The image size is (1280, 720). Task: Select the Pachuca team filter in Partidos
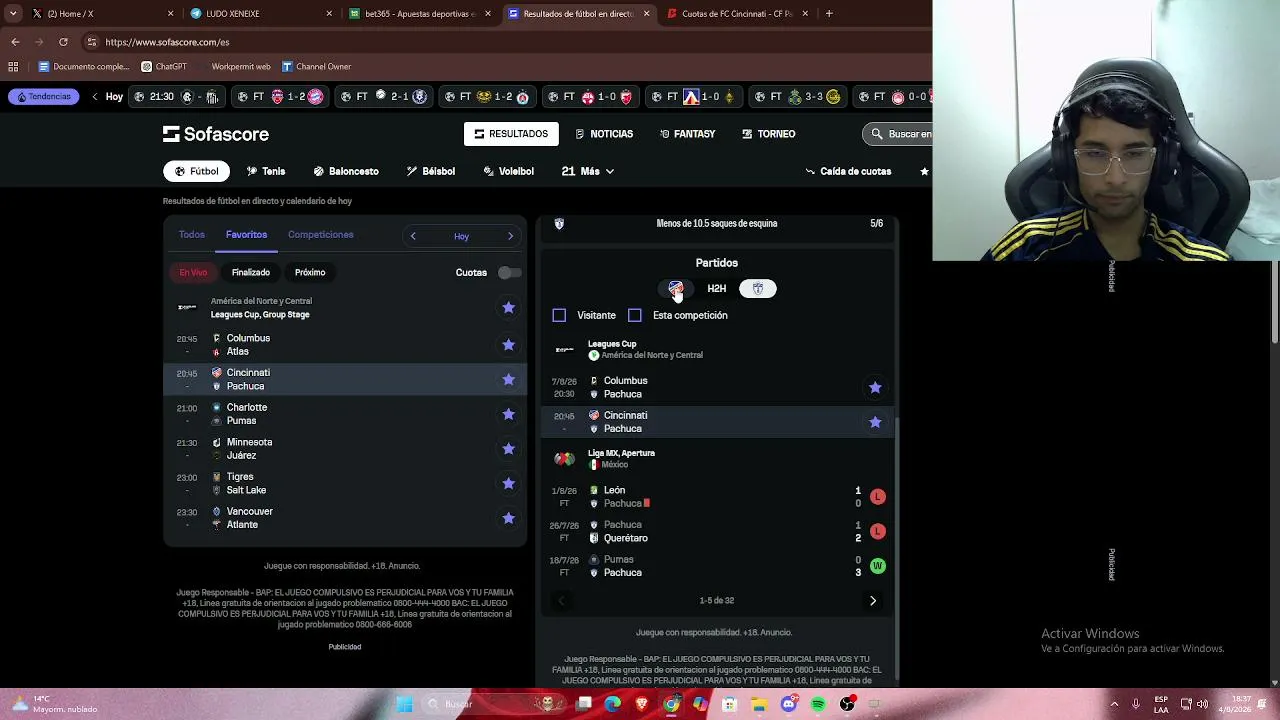click(x=758, y=289)
